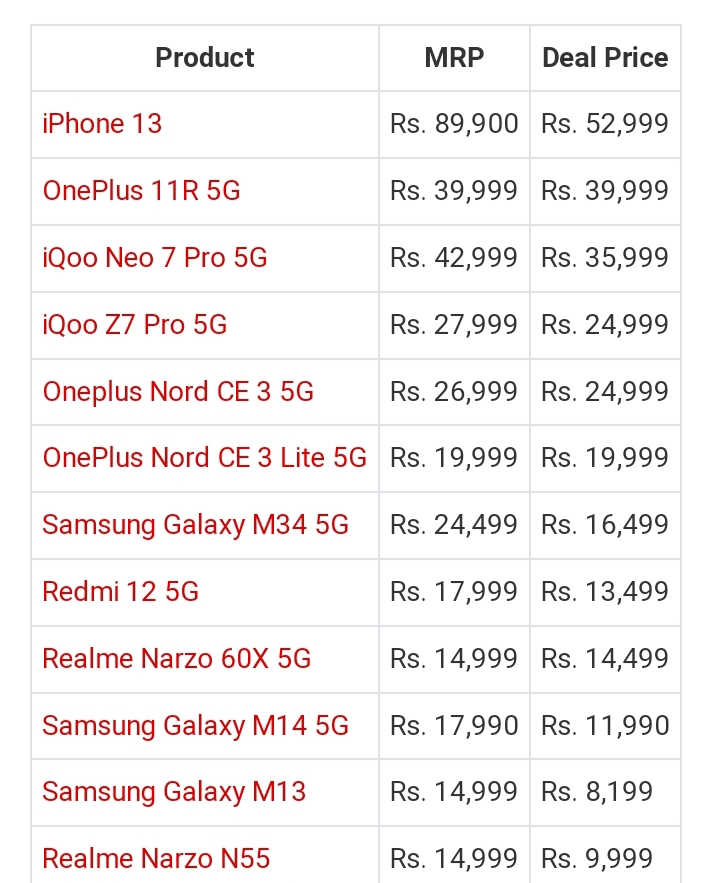Click Realme Narzo 60X 5G link

click(x=177, y=659)
